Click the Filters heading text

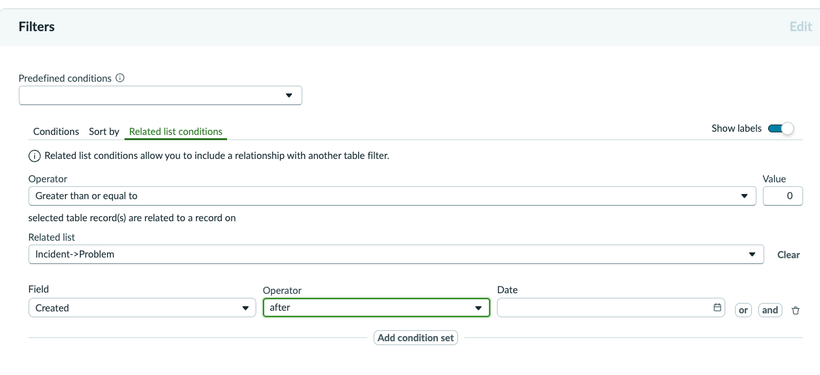pos(37,27)
